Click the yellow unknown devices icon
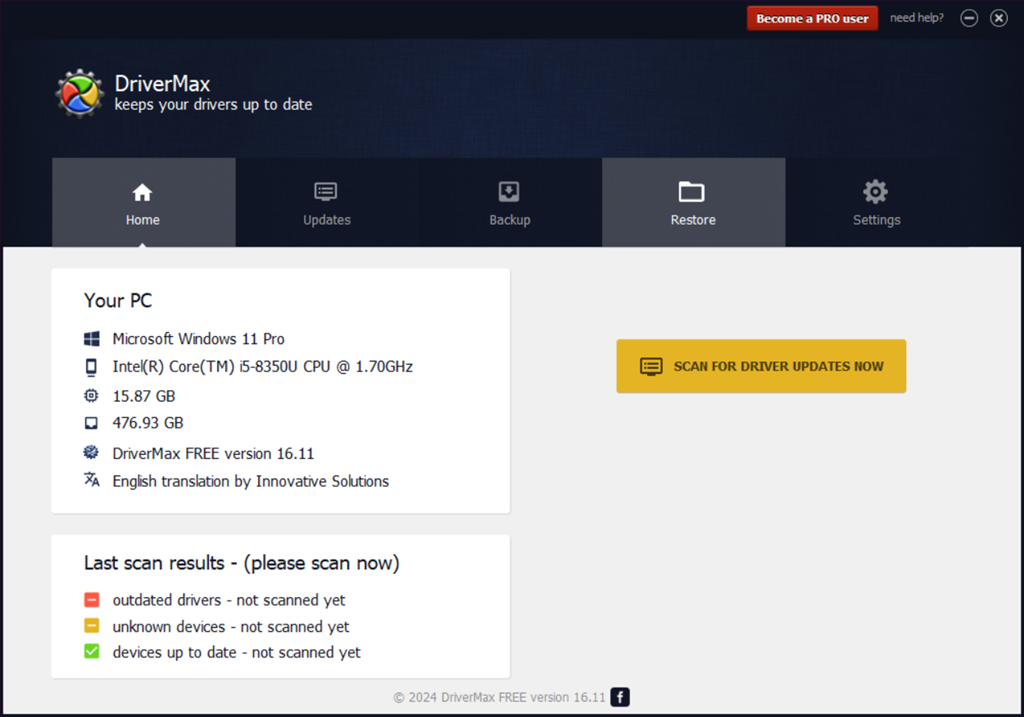 pyautogui.click(x=91, y=626)
